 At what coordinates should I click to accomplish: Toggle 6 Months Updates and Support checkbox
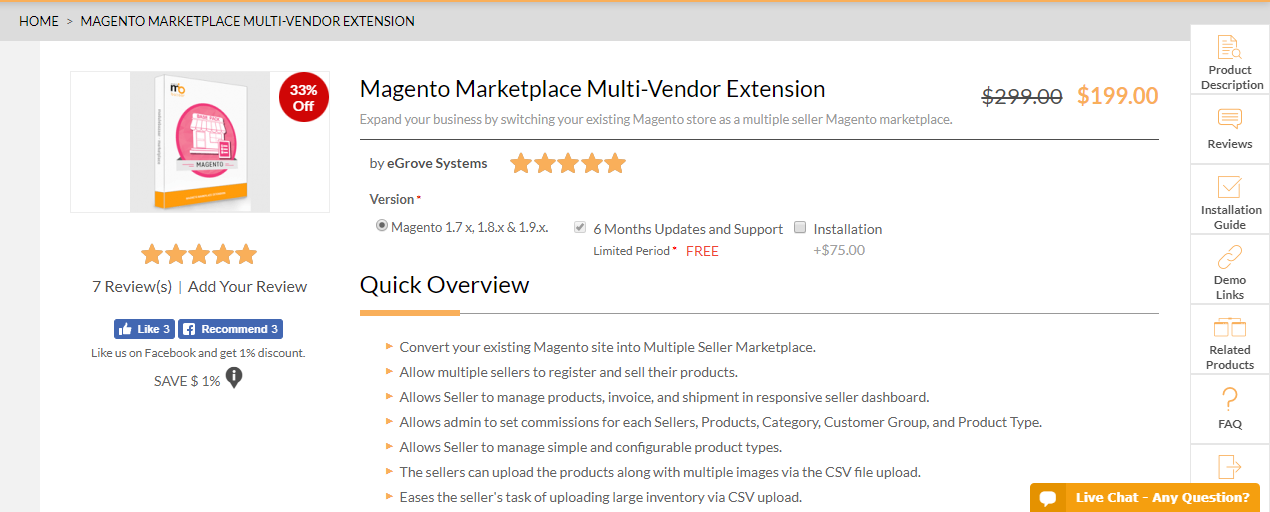[x=580, y=227]
